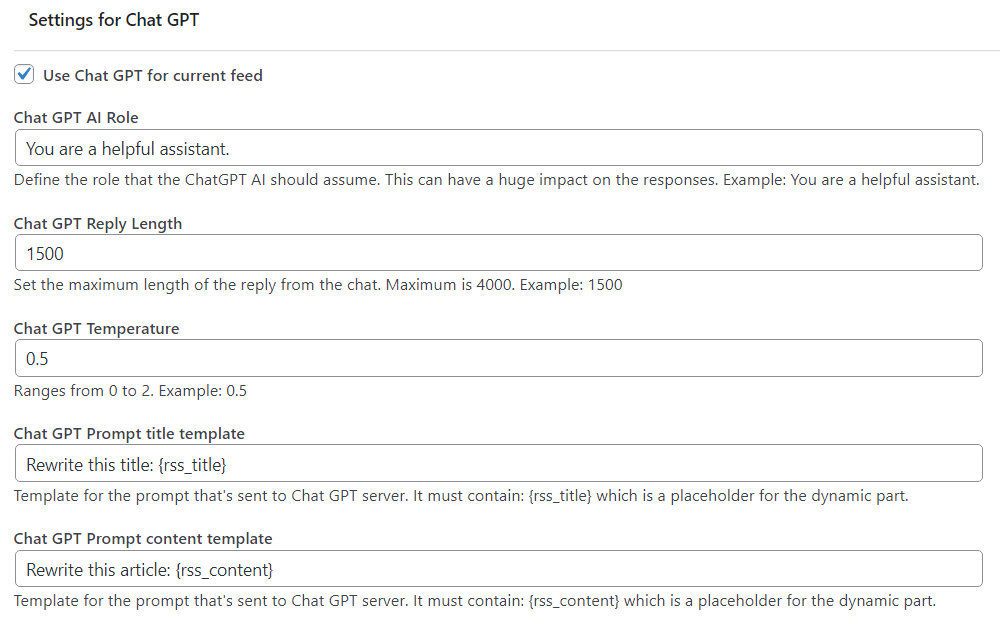Click the Chat GPT Reply Length input
This screenshot has height=624, width=1000.
400,252
